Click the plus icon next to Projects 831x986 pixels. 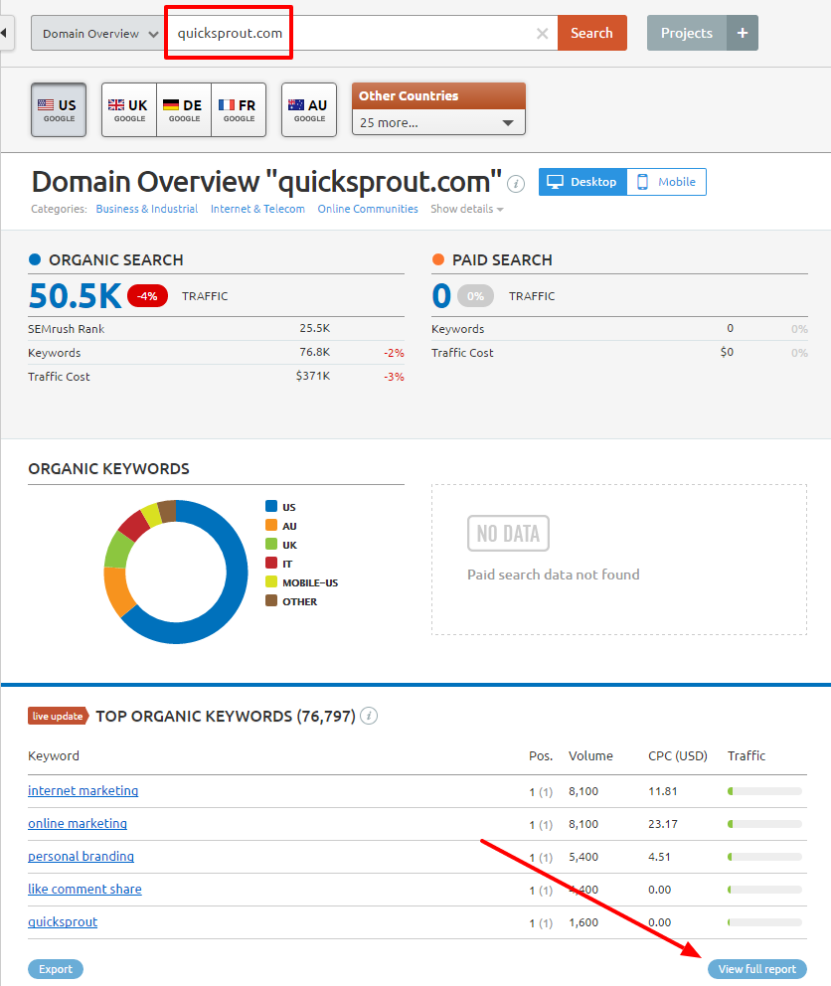[742, 33]
